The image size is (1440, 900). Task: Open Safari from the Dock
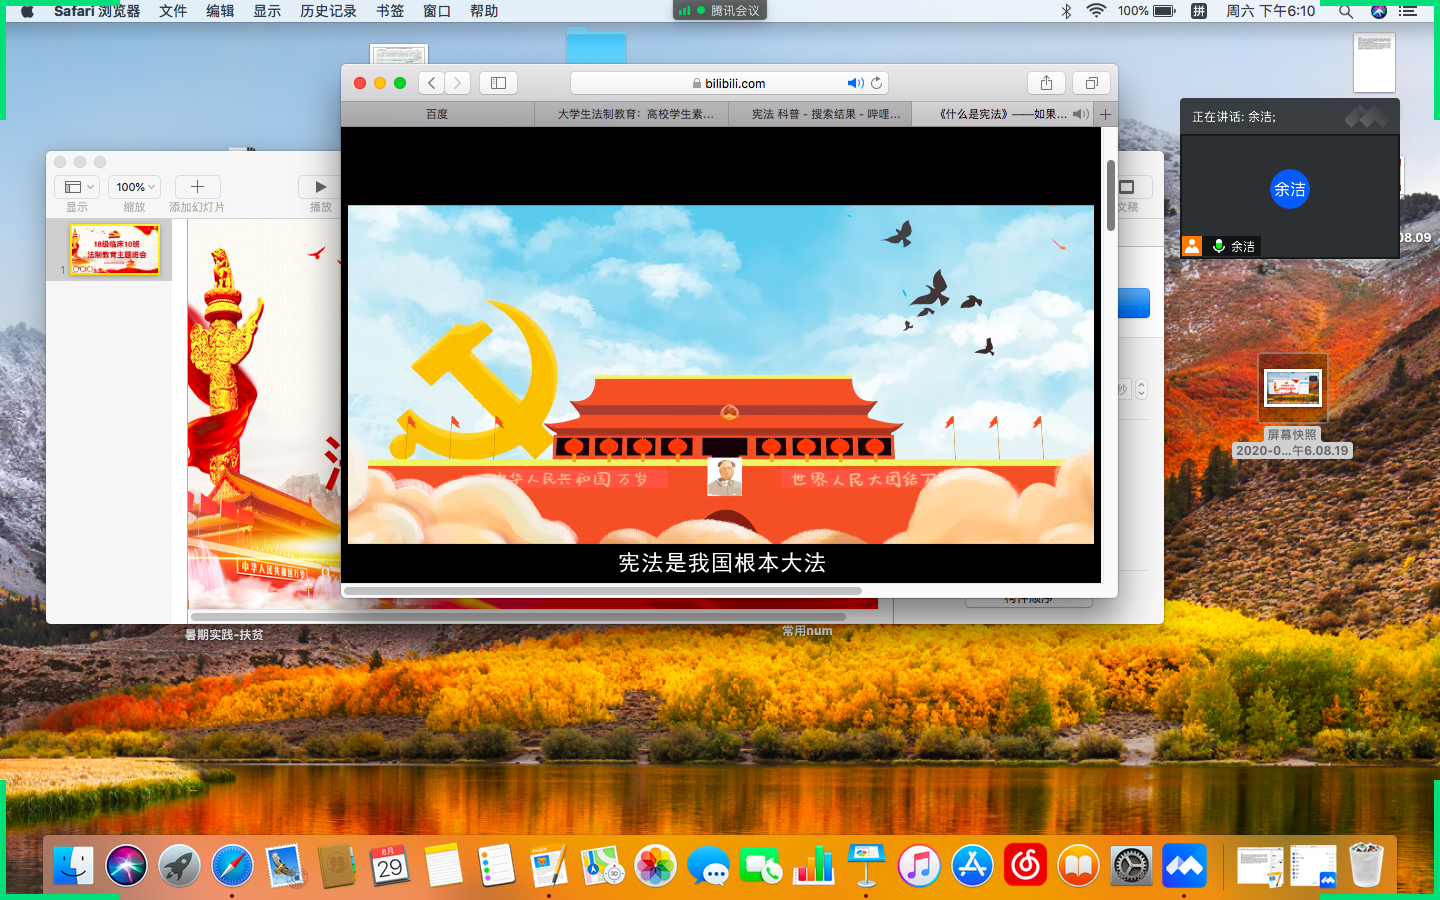233,866
